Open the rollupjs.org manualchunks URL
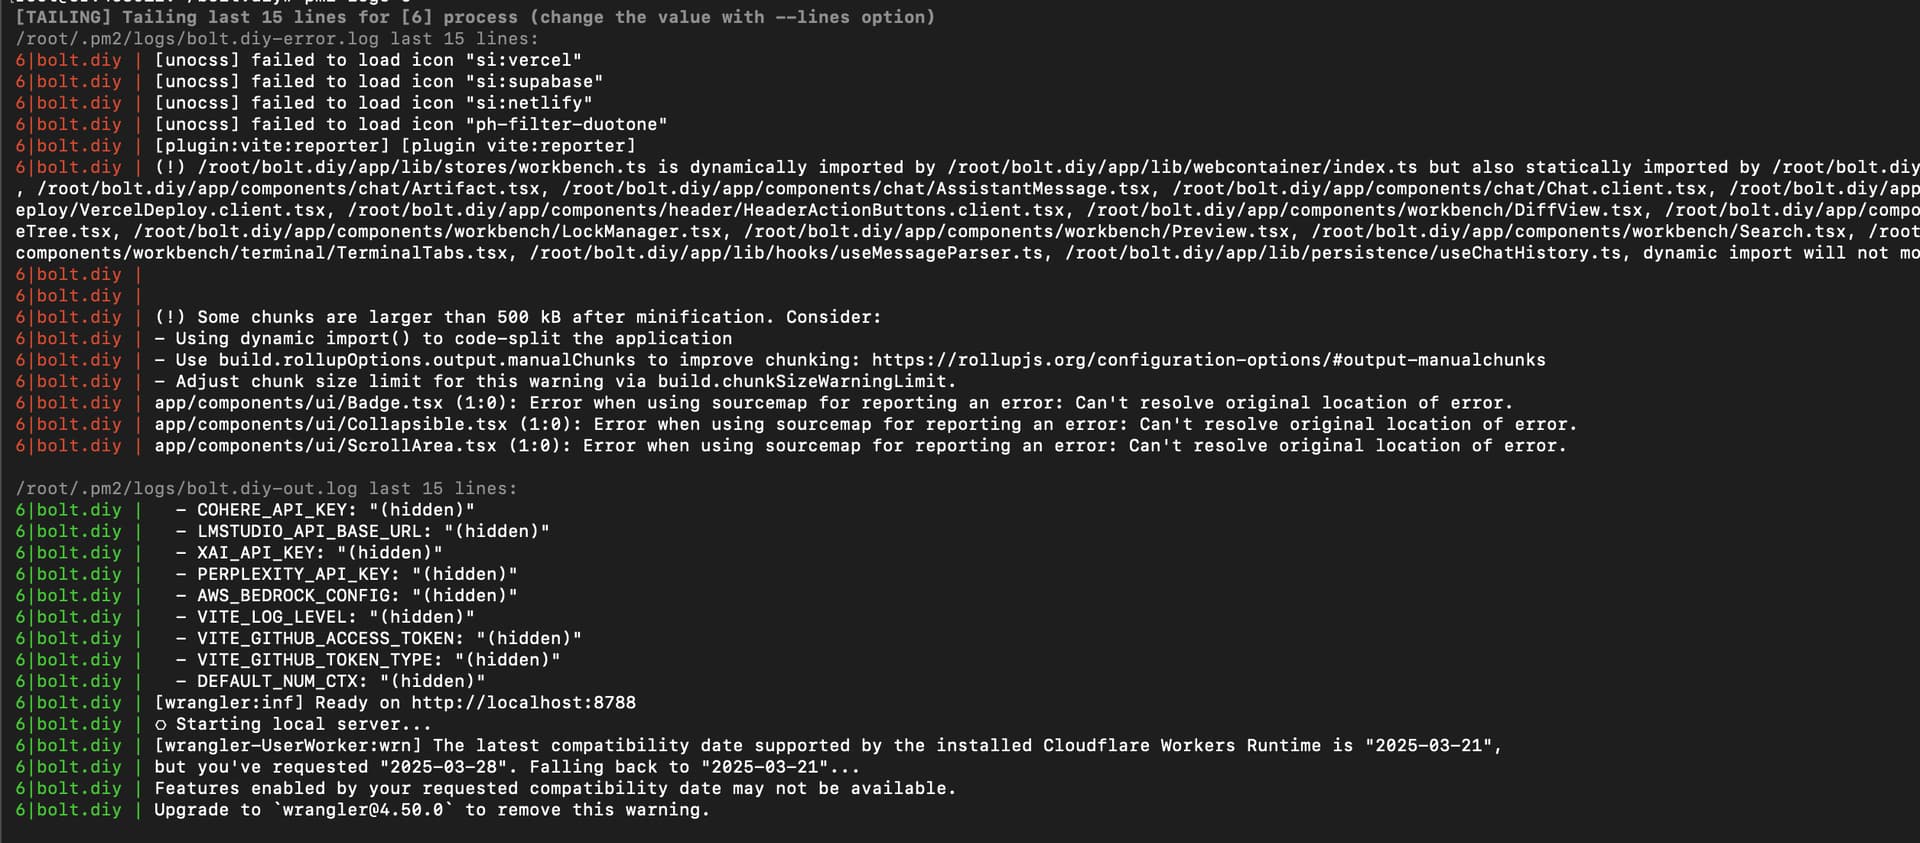The height and width of the screenshot is (843, 1920). (x=1208, y=360)
